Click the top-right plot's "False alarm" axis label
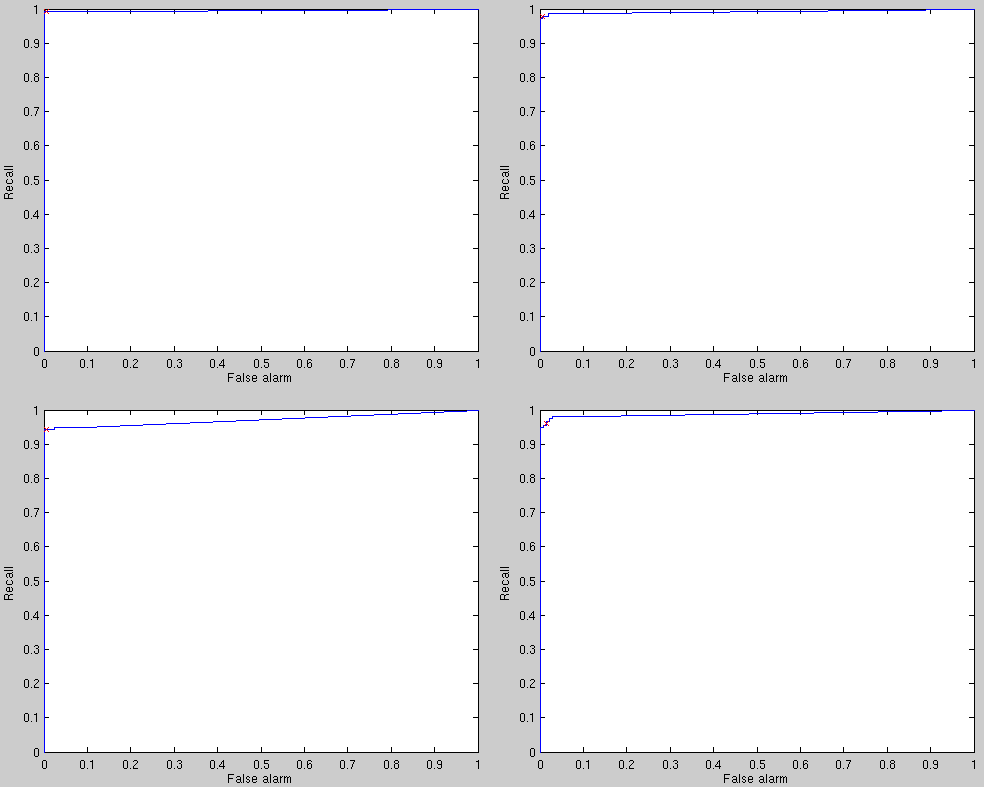Screen dimensions: 984x787 (x=756, y=377)
